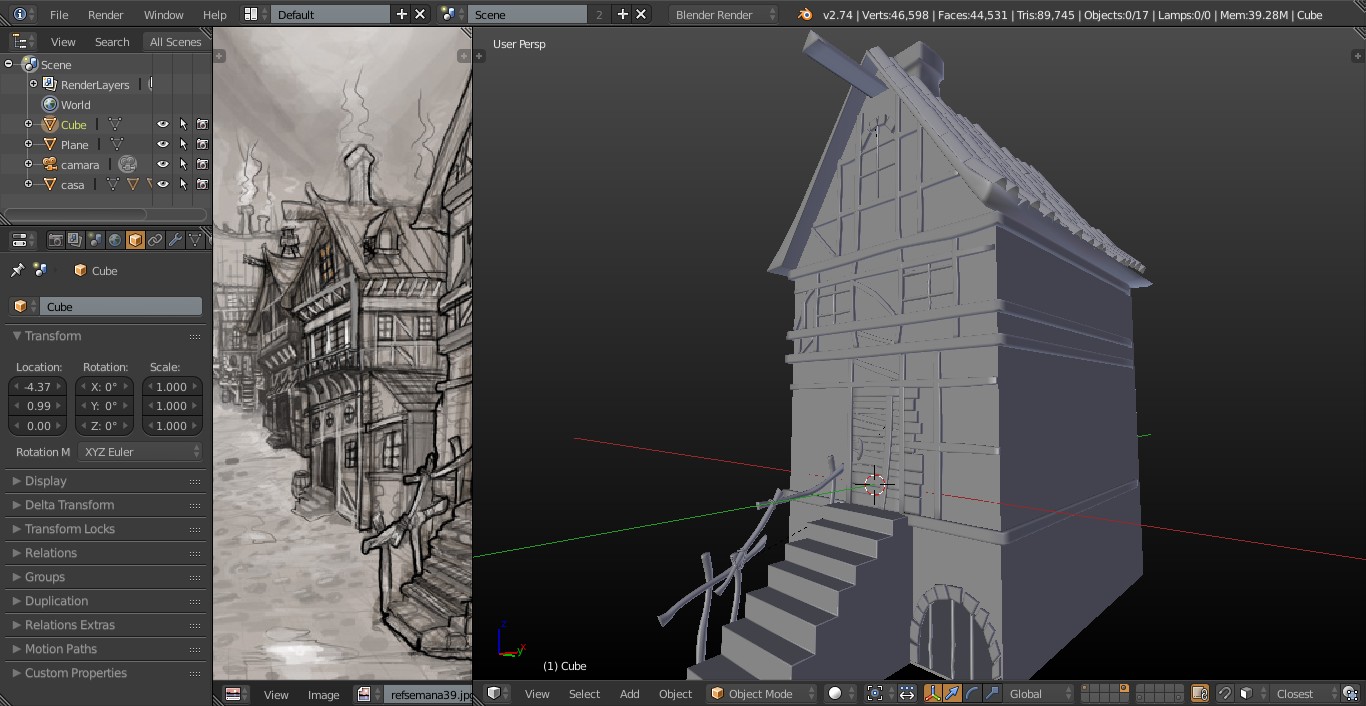This screenshot has width=1366, height=706.
Task: Toggle the 3D manipulator widget
Action: coord(932,693)
